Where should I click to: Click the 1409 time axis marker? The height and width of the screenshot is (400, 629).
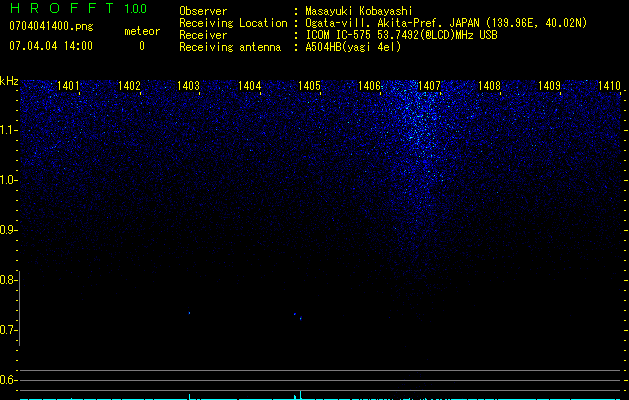point(549,85)
